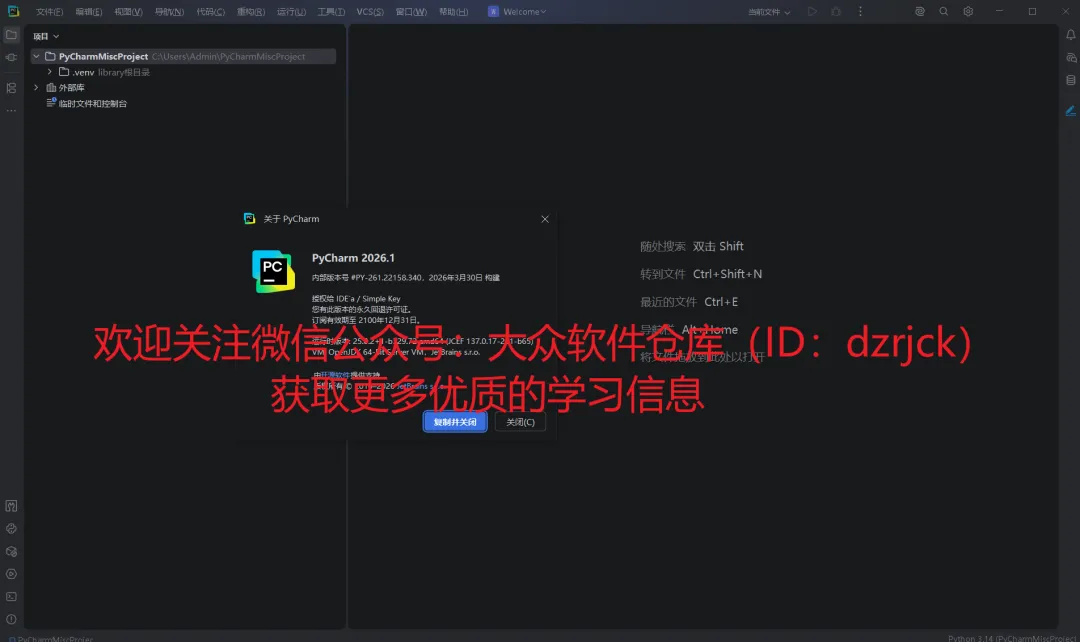Open the 代码(C) menu

click(x=210, y=12)
